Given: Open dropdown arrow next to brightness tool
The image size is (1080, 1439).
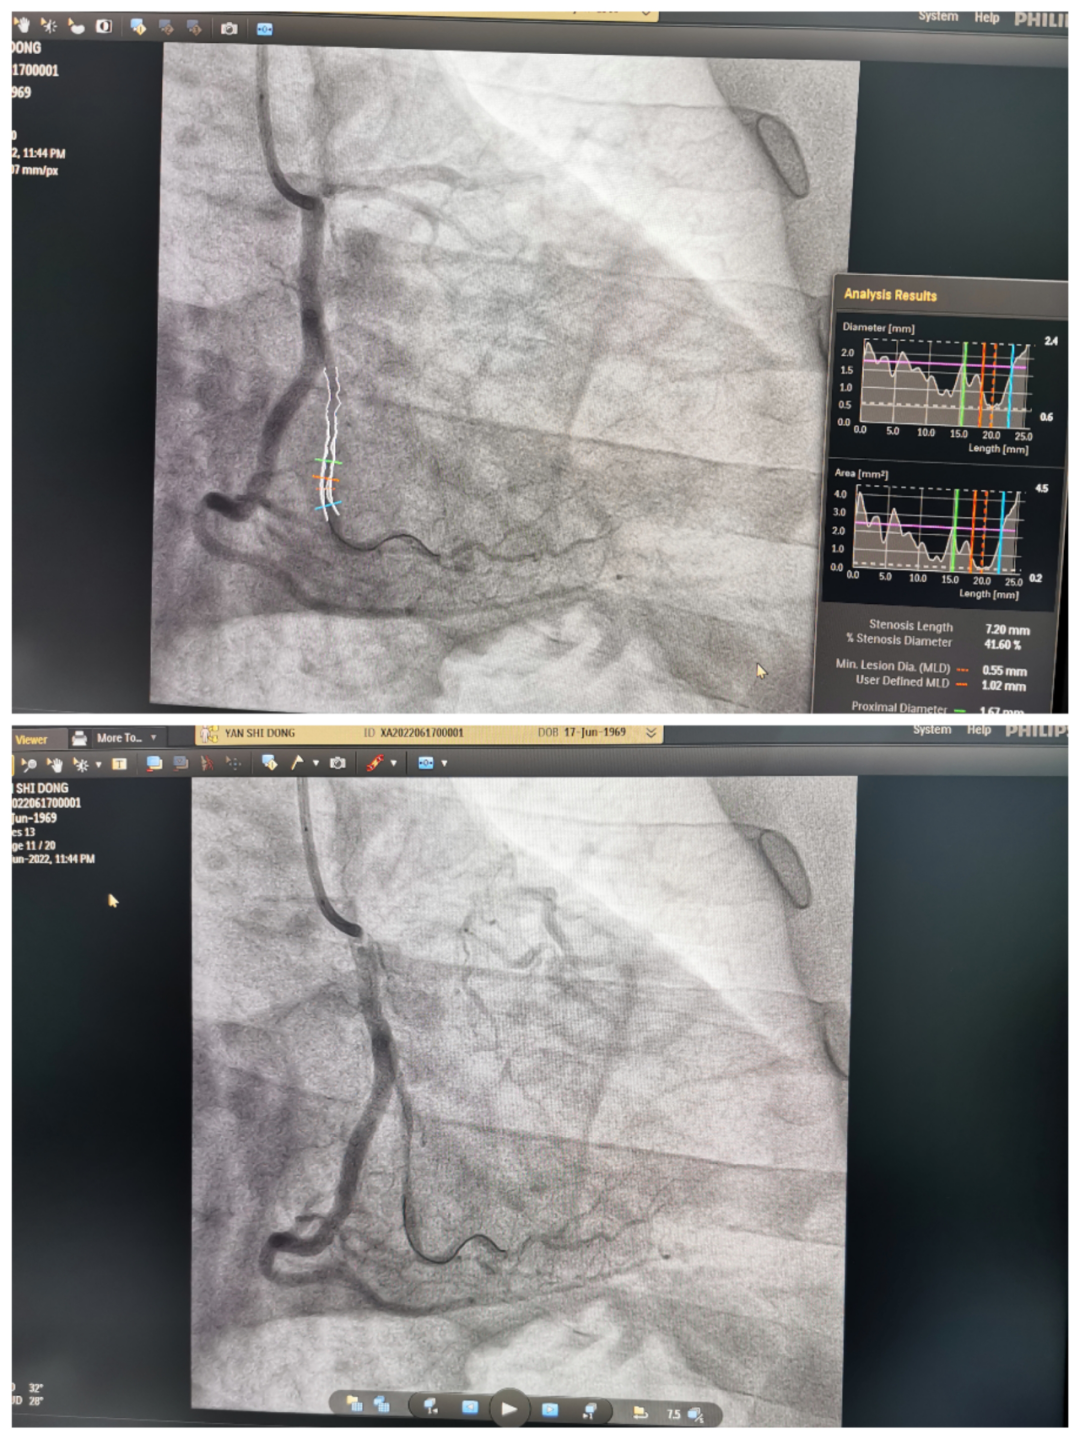Looking at the screenshot, I should (x=98, y=765).
